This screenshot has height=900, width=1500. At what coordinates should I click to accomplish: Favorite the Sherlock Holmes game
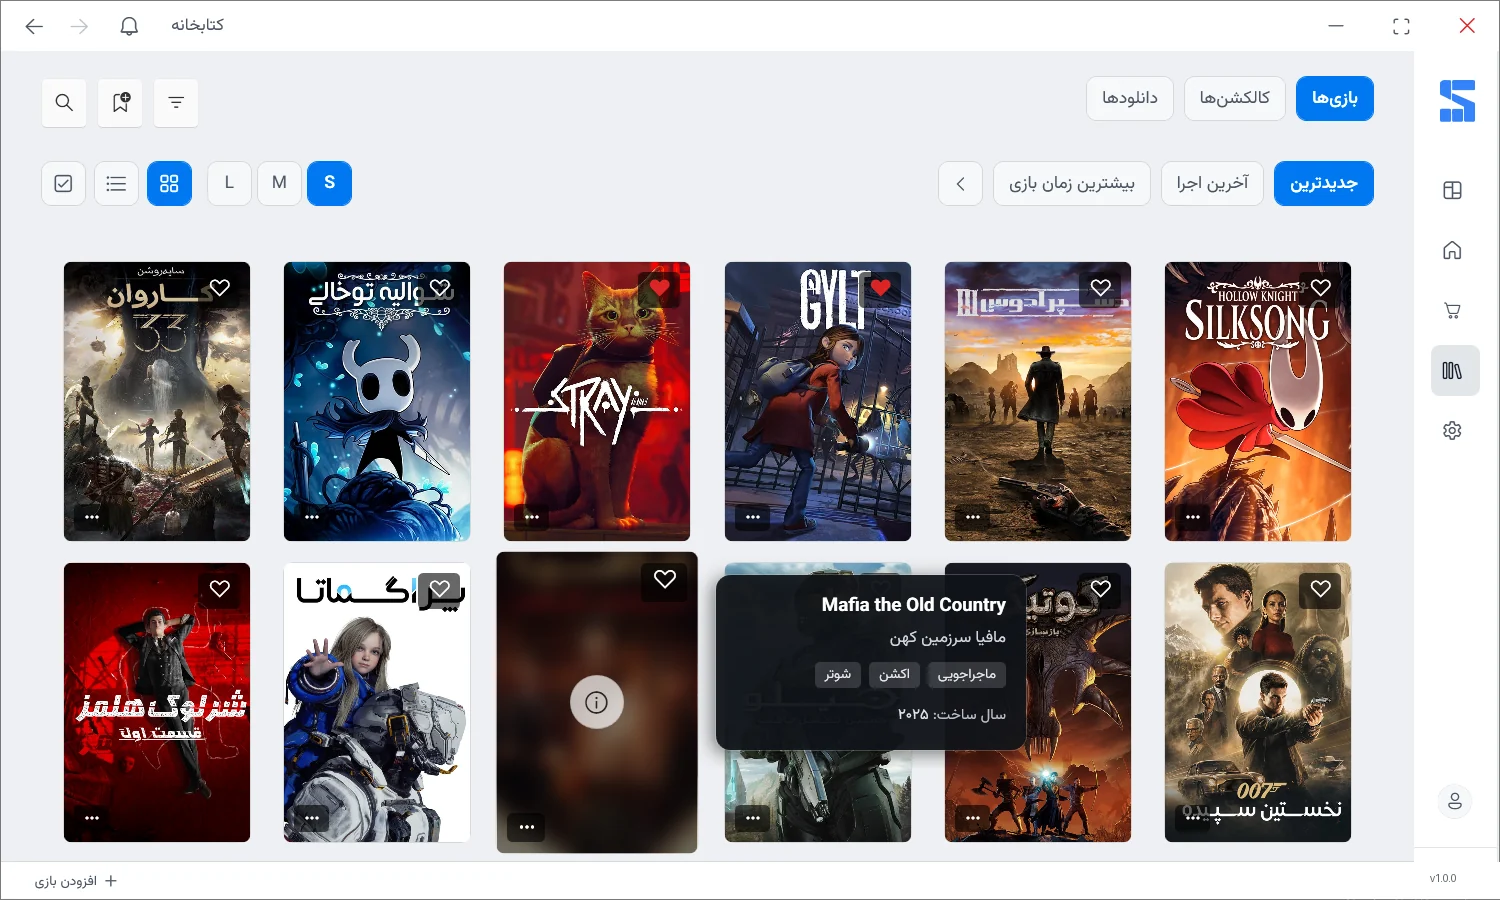220,589
